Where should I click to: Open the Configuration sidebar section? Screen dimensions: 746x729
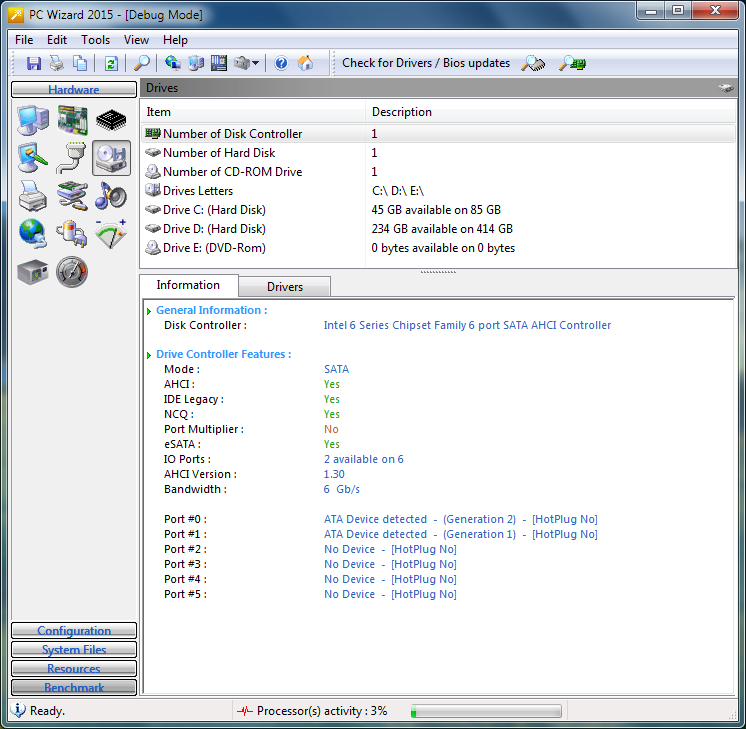(74, 630)
